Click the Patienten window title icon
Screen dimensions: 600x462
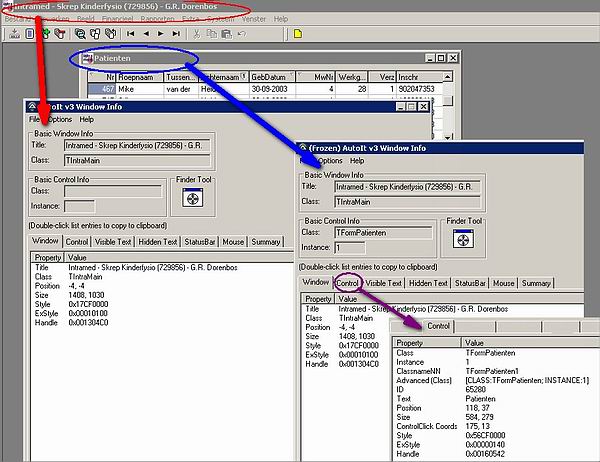click(87, 58)
